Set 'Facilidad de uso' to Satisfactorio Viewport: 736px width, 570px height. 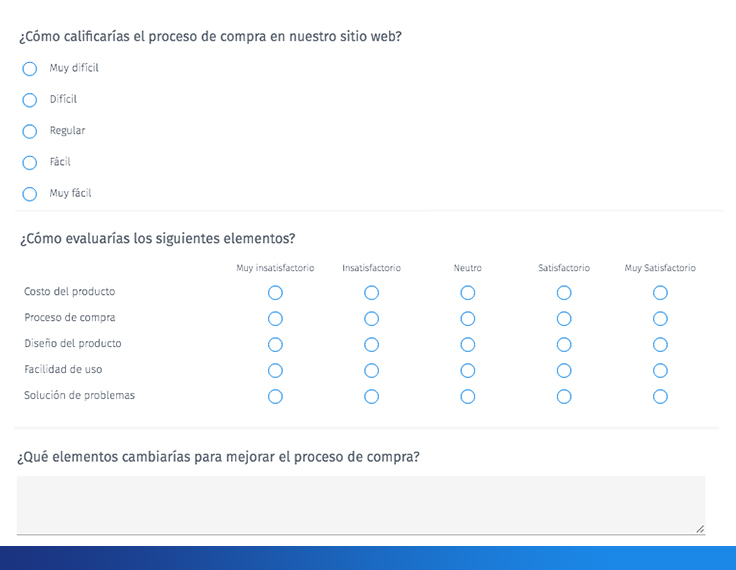click(x=564, y=371)
